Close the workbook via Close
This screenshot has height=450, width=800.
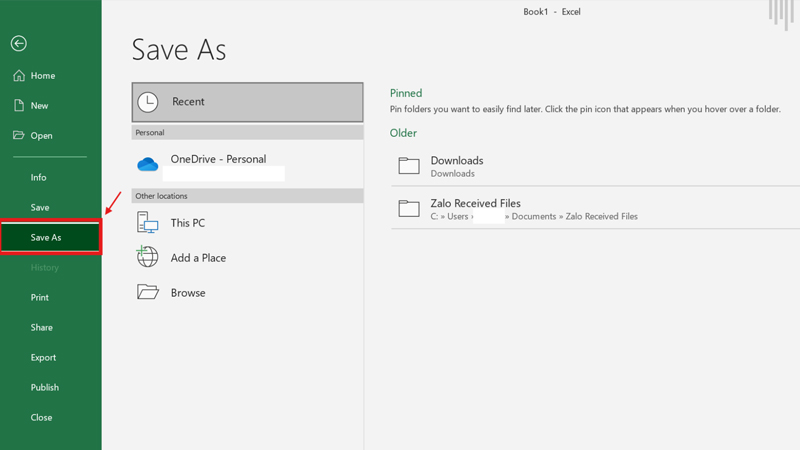(41, 418)
